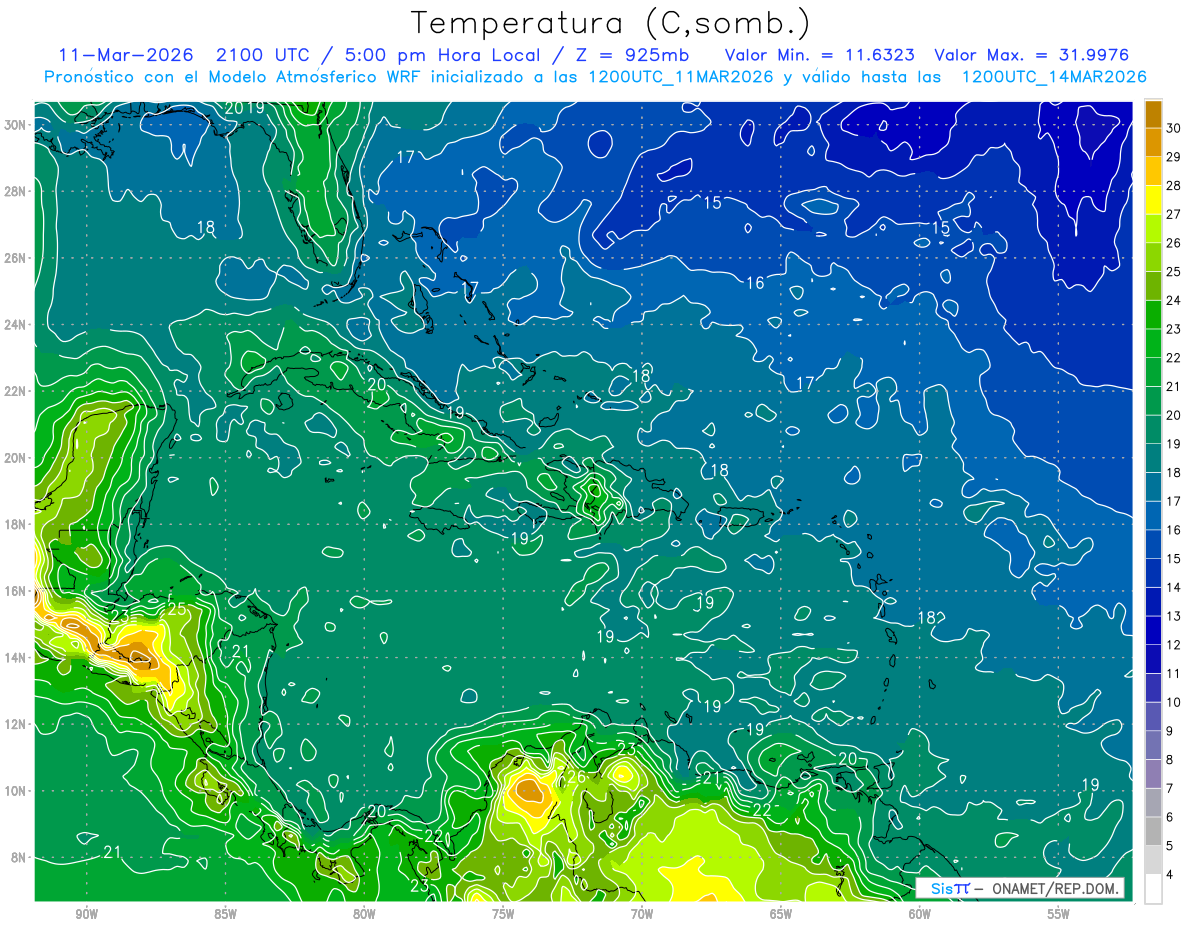The width and height of the screenshot is (1200, 927).
Task: Click the "26" contour label over Venezuela
Action: (576, 777)
